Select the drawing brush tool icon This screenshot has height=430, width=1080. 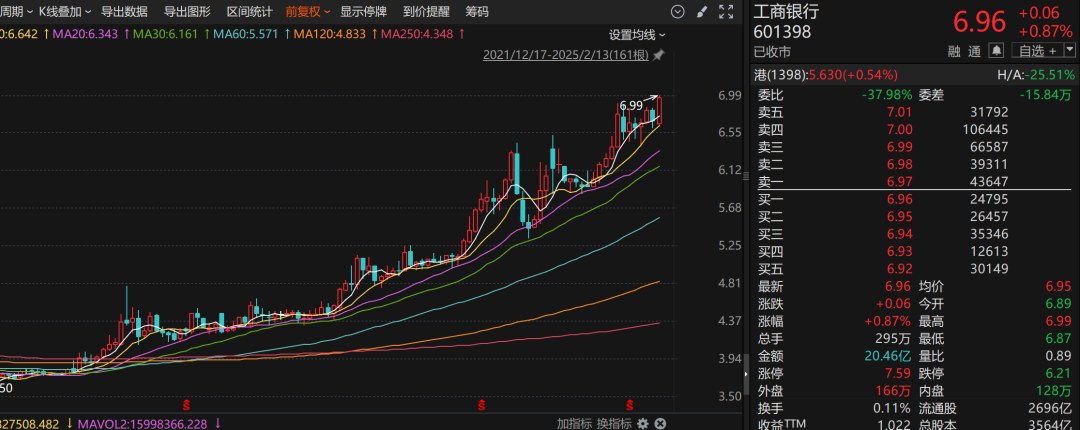pos(702,12)
